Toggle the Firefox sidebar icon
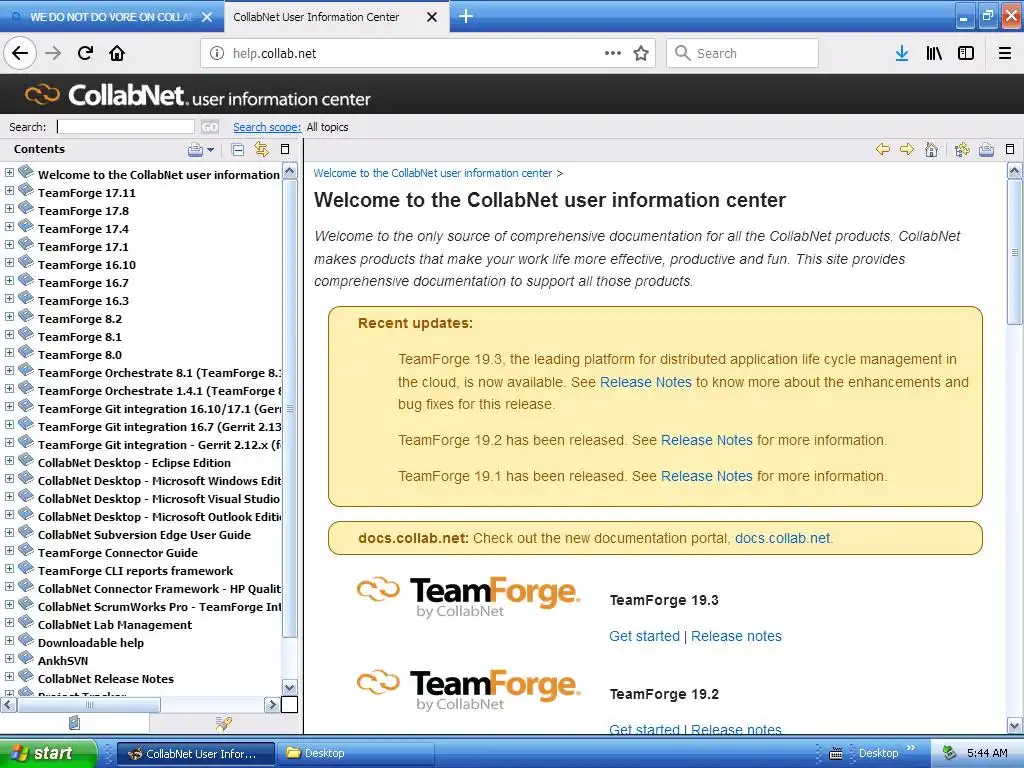The height and width of the screenshot is (768, 1024). coord(966,54)
